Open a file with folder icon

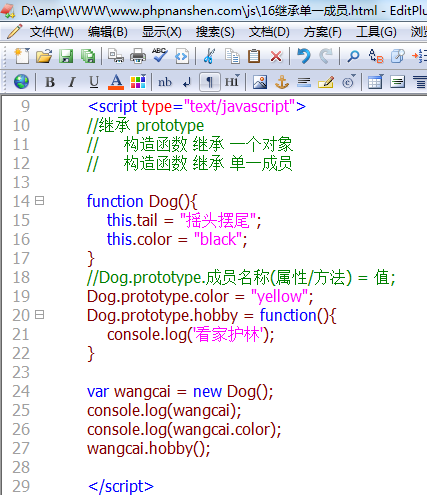point(44,56)
